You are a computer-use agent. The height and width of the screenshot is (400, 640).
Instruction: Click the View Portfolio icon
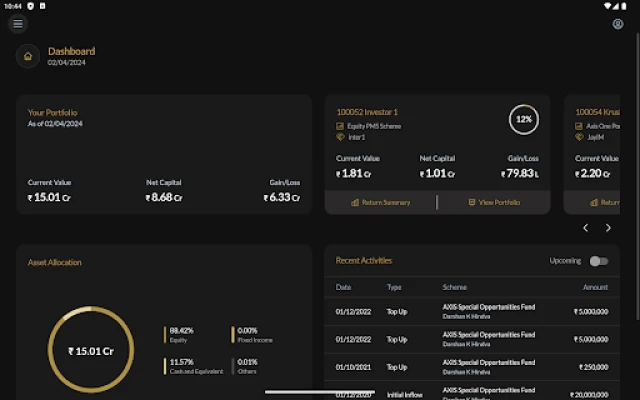[472, 202]
